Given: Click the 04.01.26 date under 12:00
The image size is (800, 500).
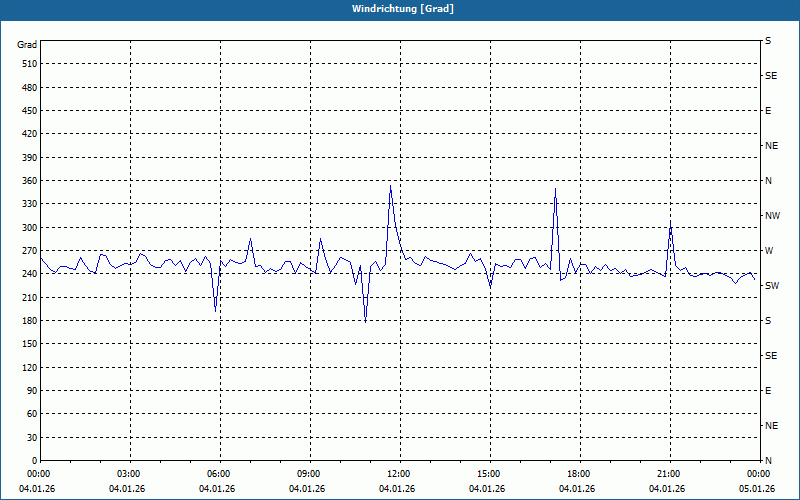Looking at the screenshot, I should 397,489.
